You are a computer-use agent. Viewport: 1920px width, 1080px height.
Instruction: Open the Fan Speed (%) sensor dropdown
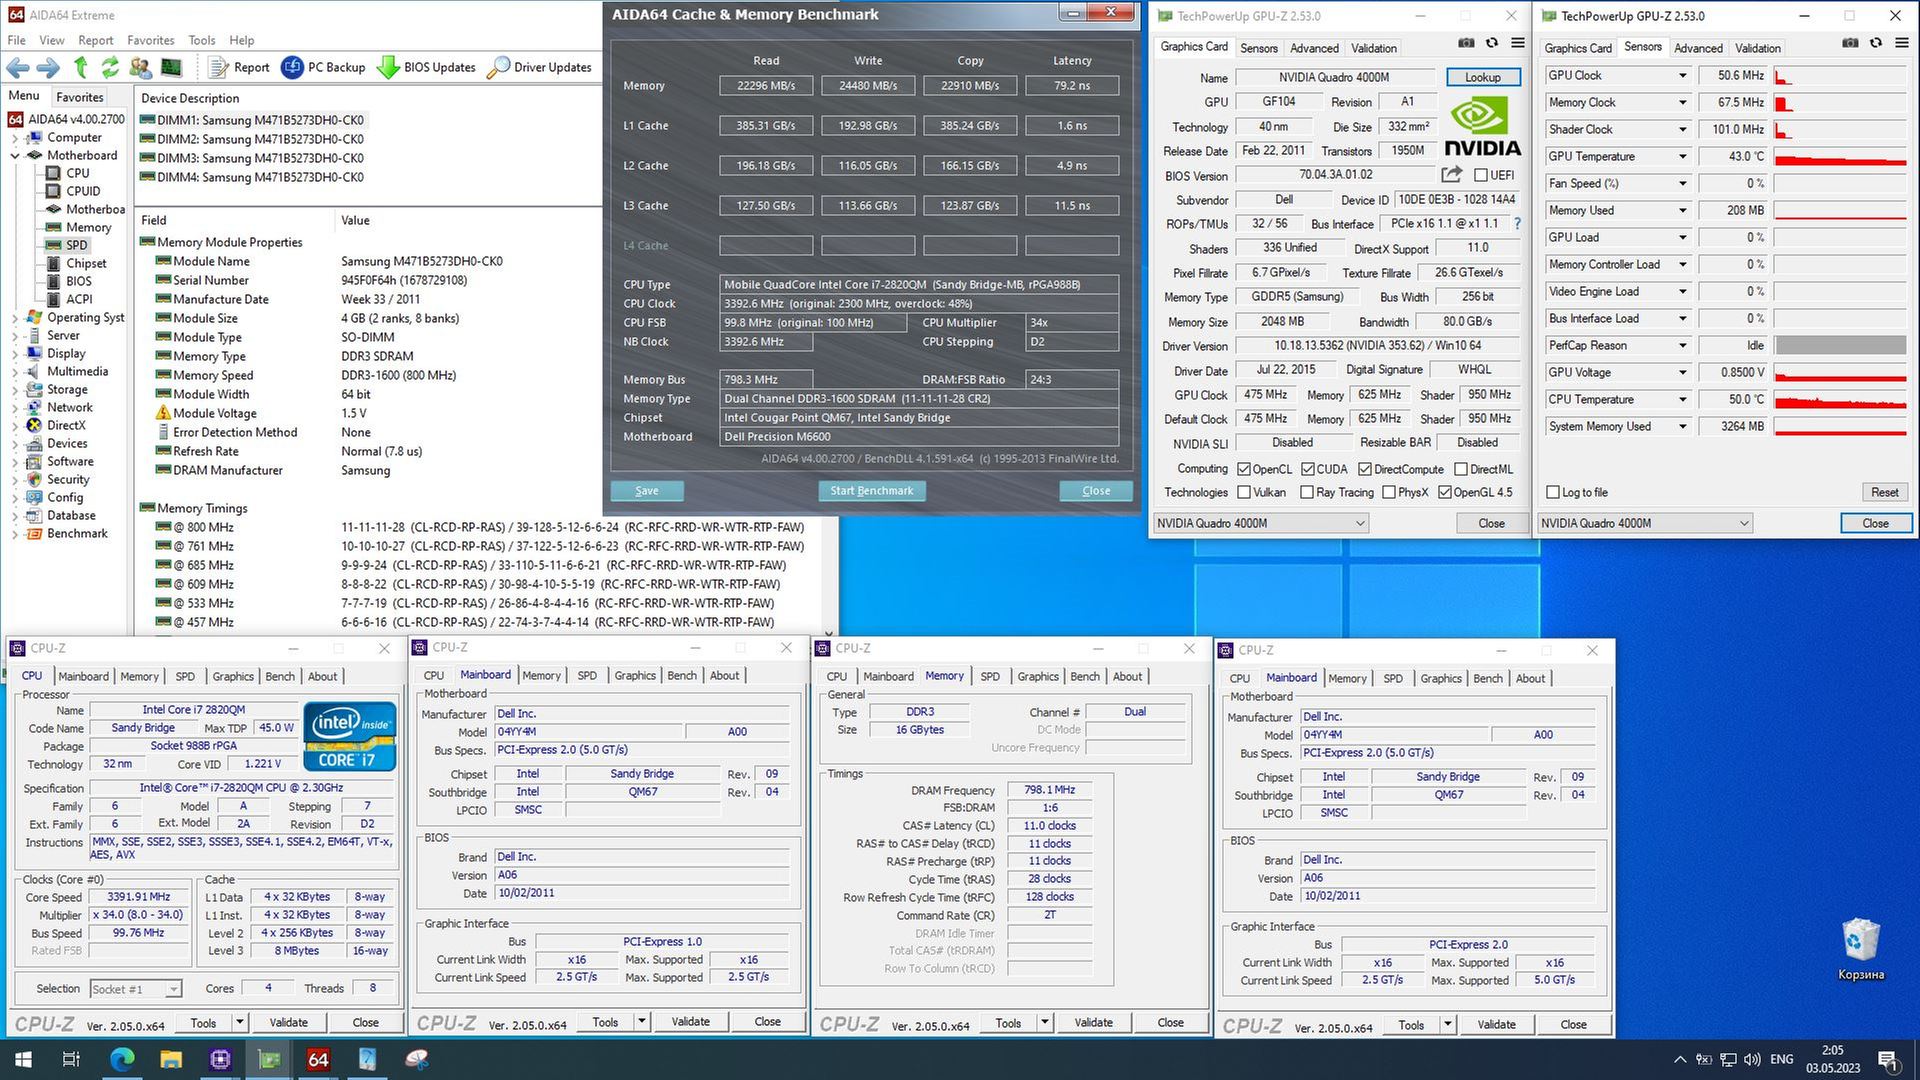(1683, 184)
